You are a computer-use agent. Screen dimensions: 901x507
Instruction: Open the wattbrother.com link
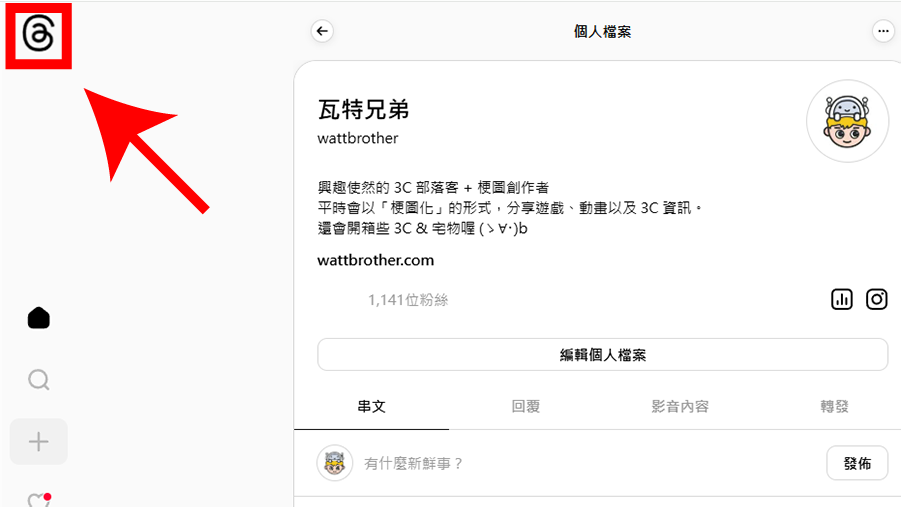point(375,260)
